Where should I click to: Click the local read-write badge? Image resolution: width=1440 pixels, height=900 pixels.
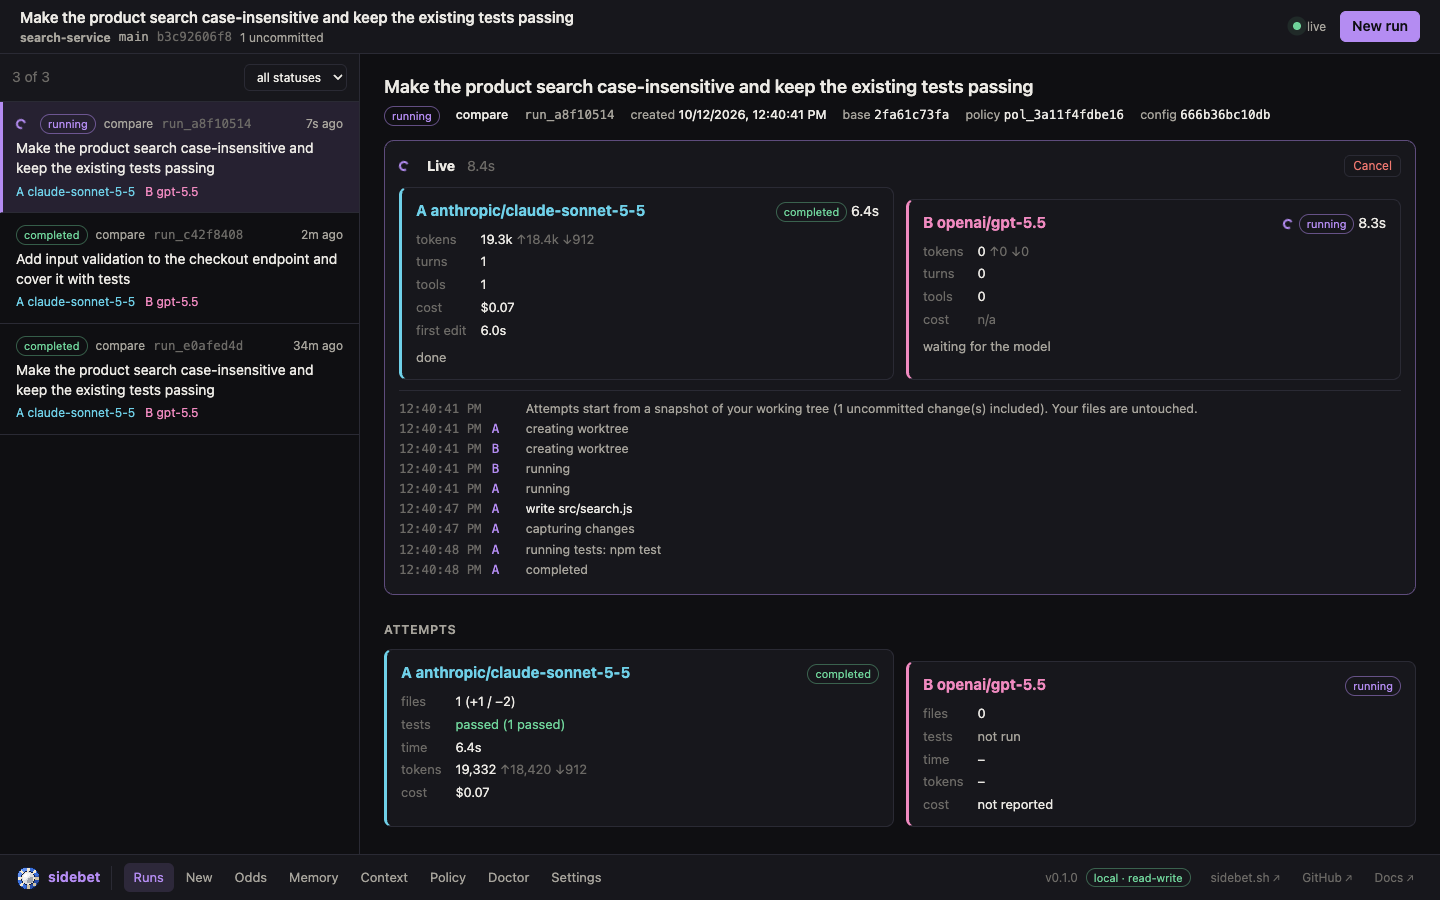(x=1138, y=878)
